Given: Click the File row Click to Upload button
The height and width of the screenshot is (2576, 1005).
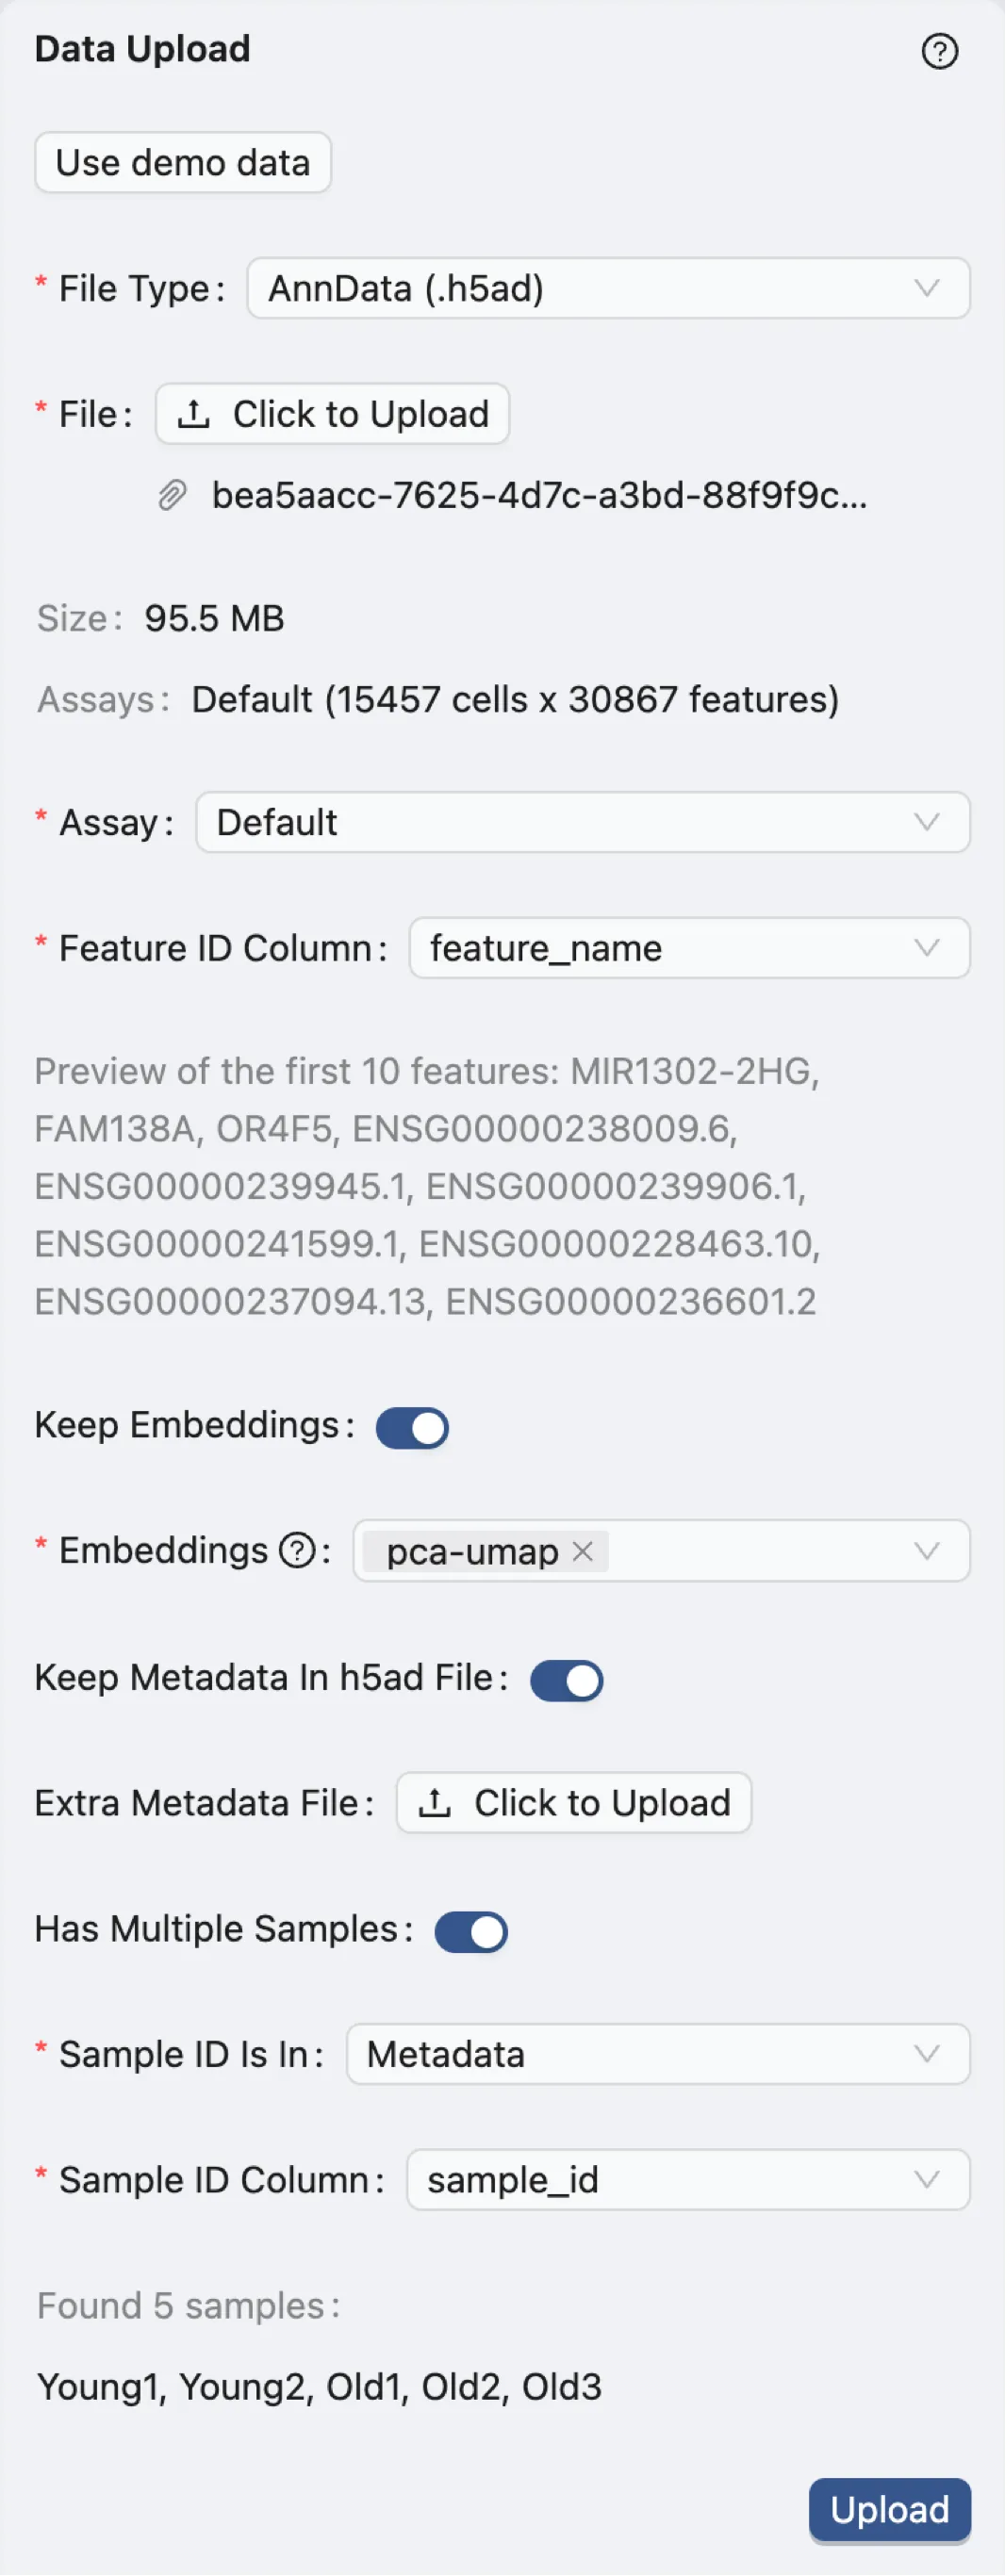Looking at the screenshot, I should point(332,414).
